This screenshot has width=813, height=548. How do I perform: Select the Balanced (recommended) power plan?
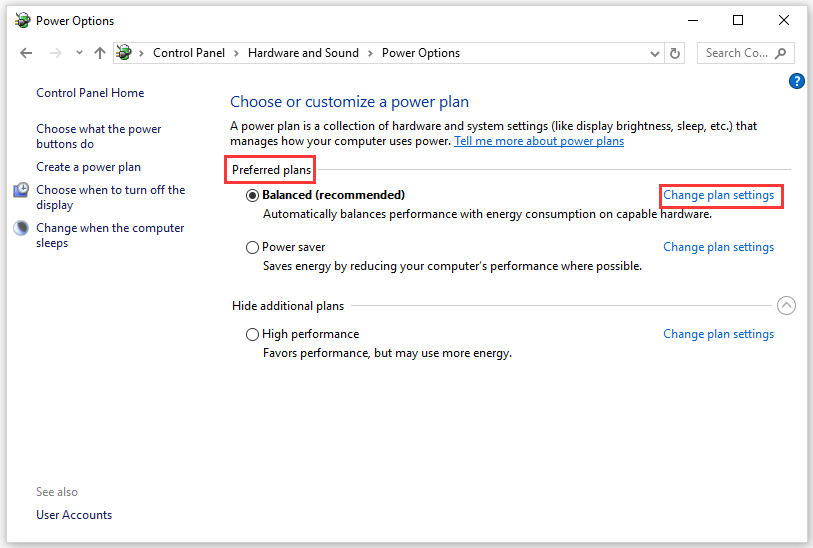tap(253, 196)
